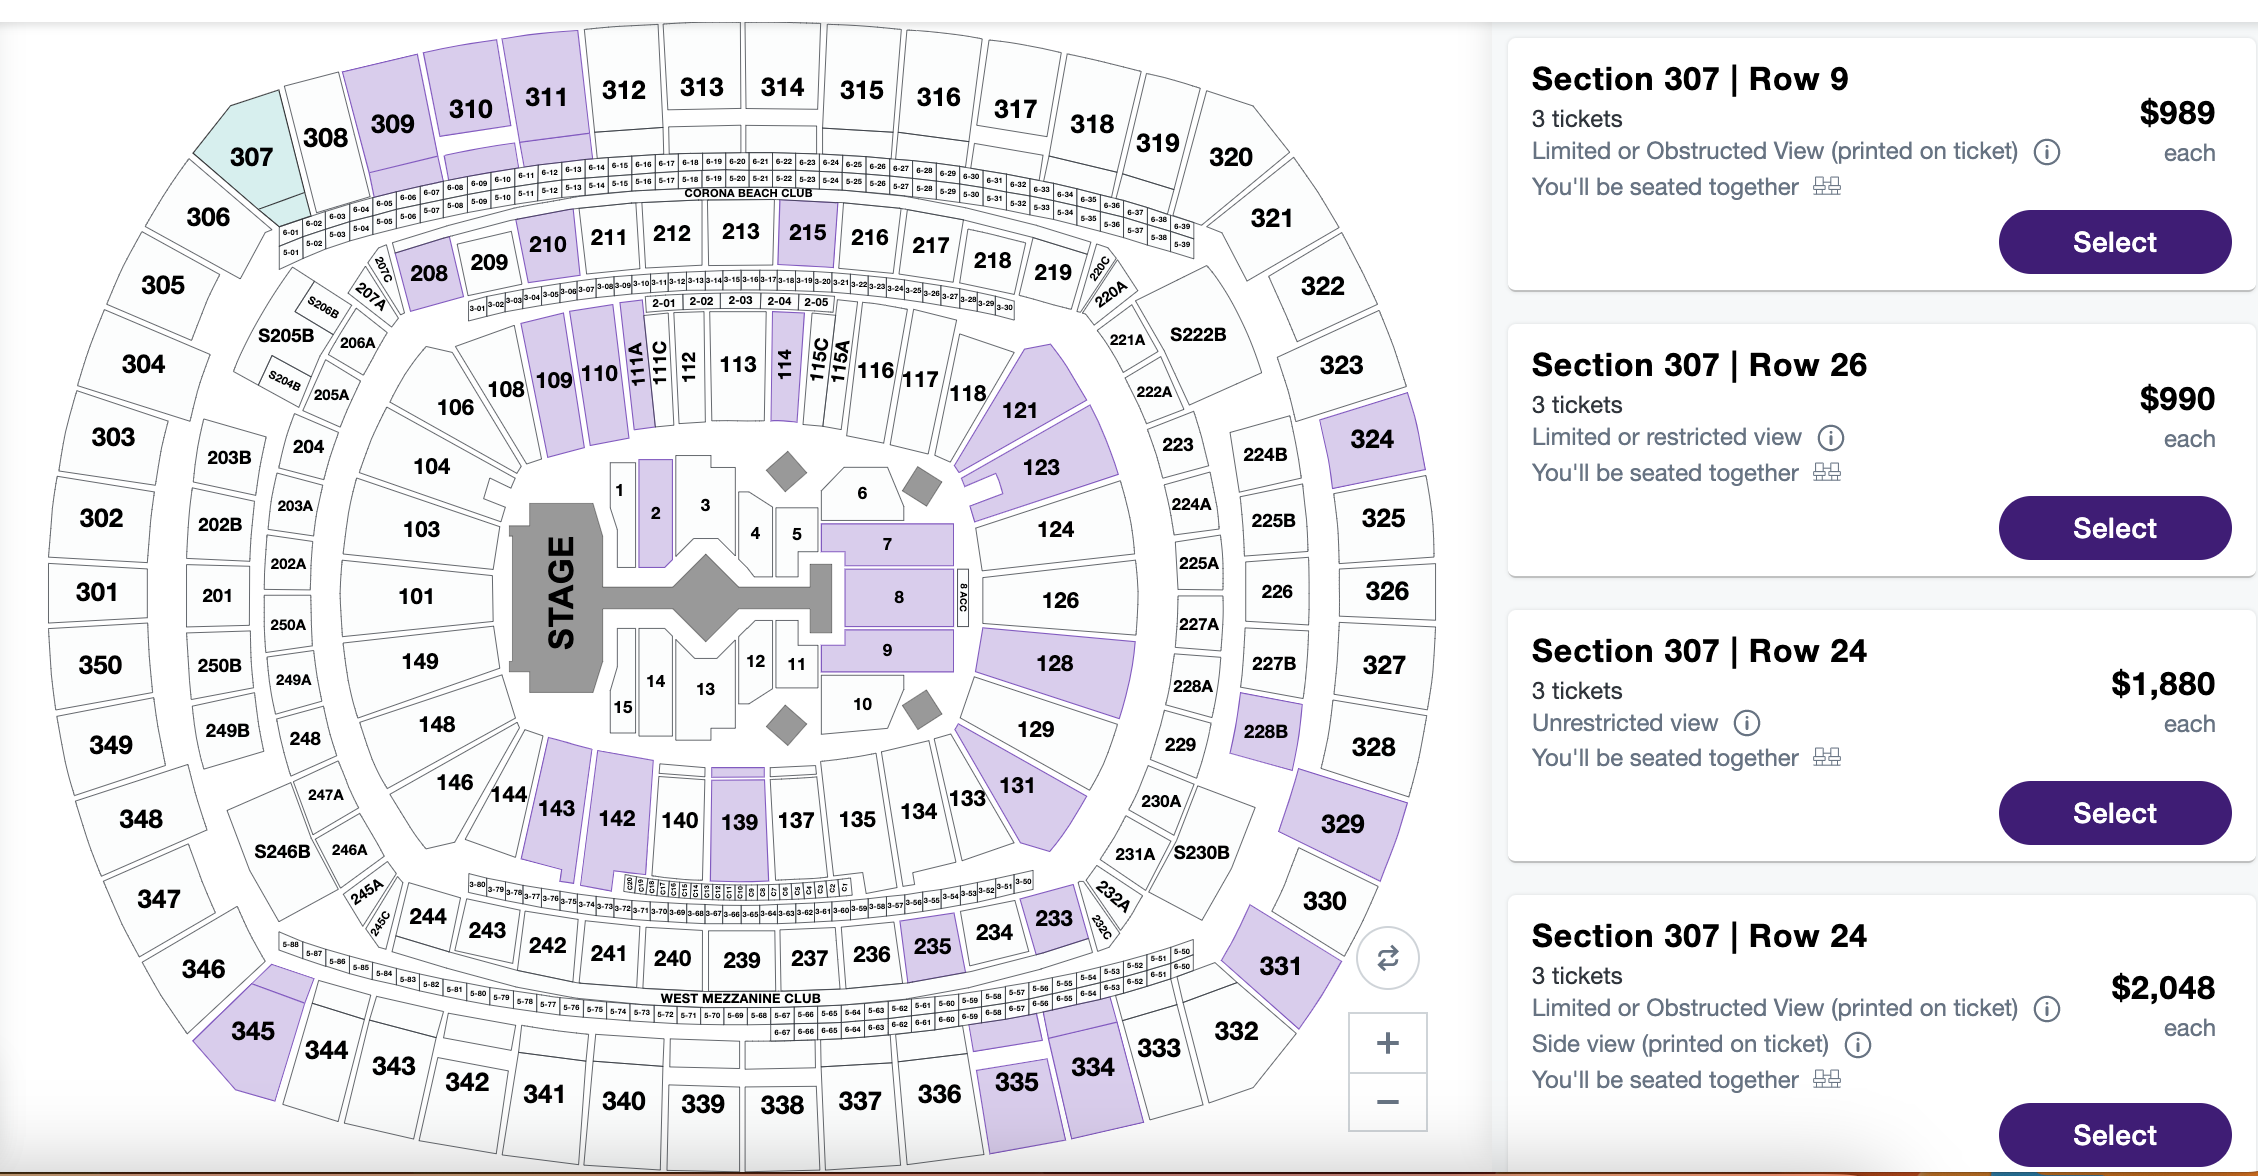Select the $989 Row 9 tickets
2258x1176 pixels.
2114,242
